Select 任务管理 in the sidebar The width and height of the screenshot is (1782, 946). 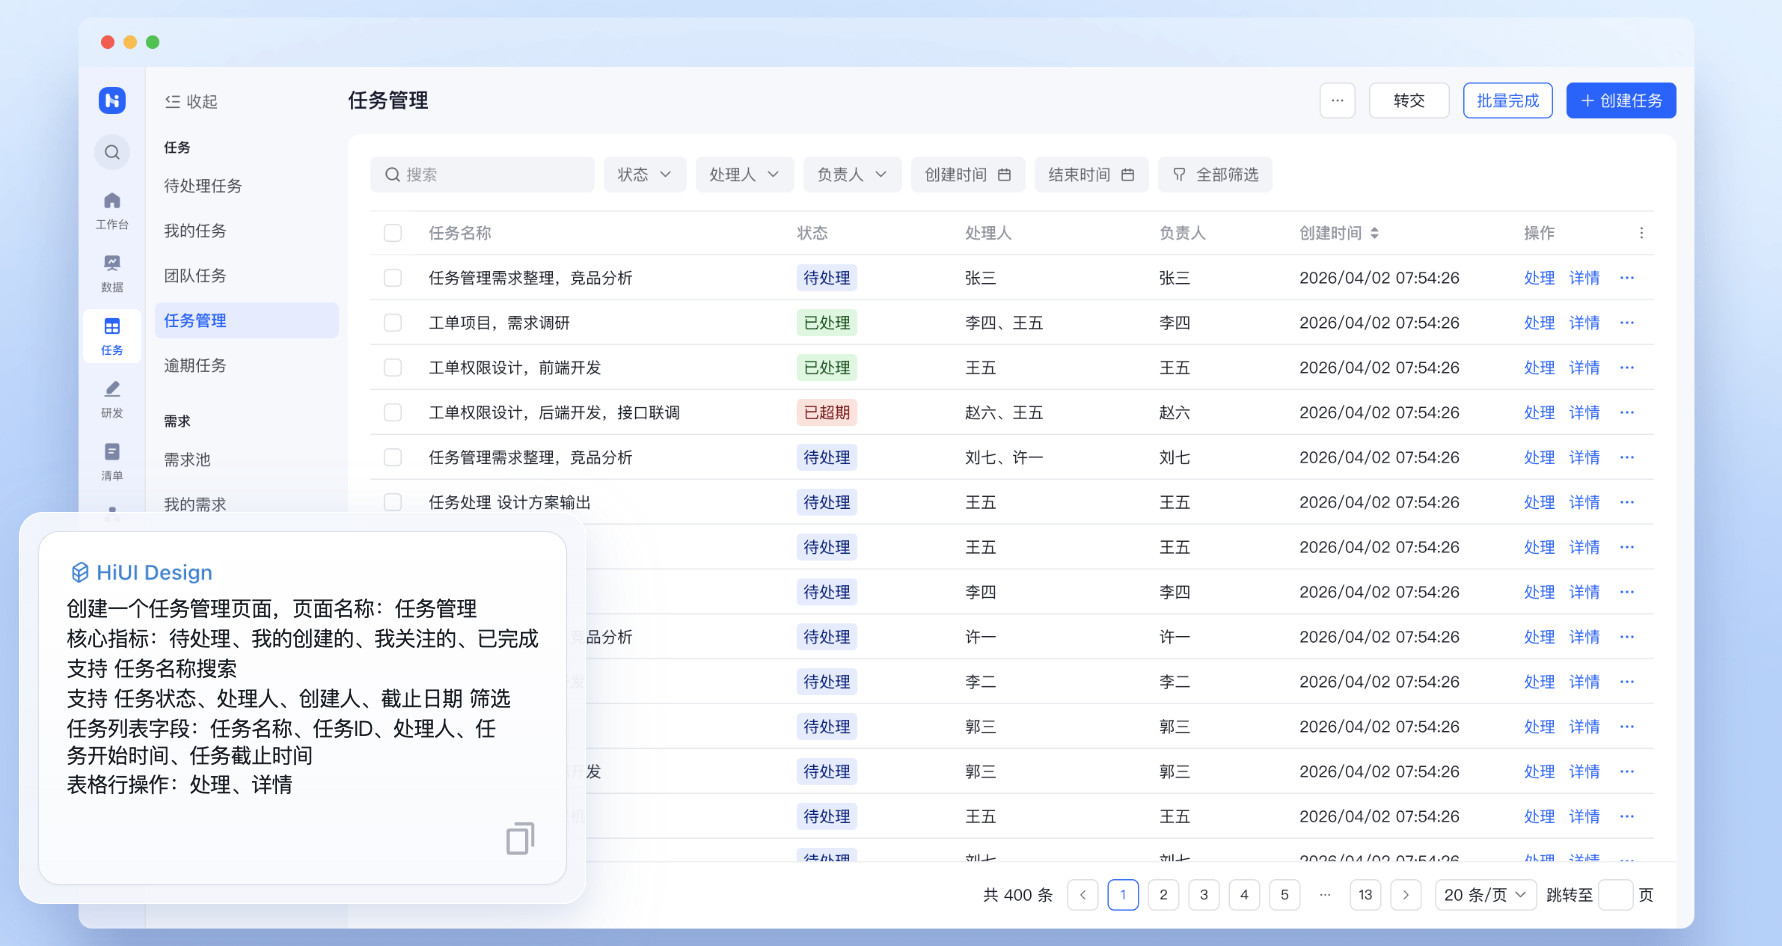tap(246, 321)
